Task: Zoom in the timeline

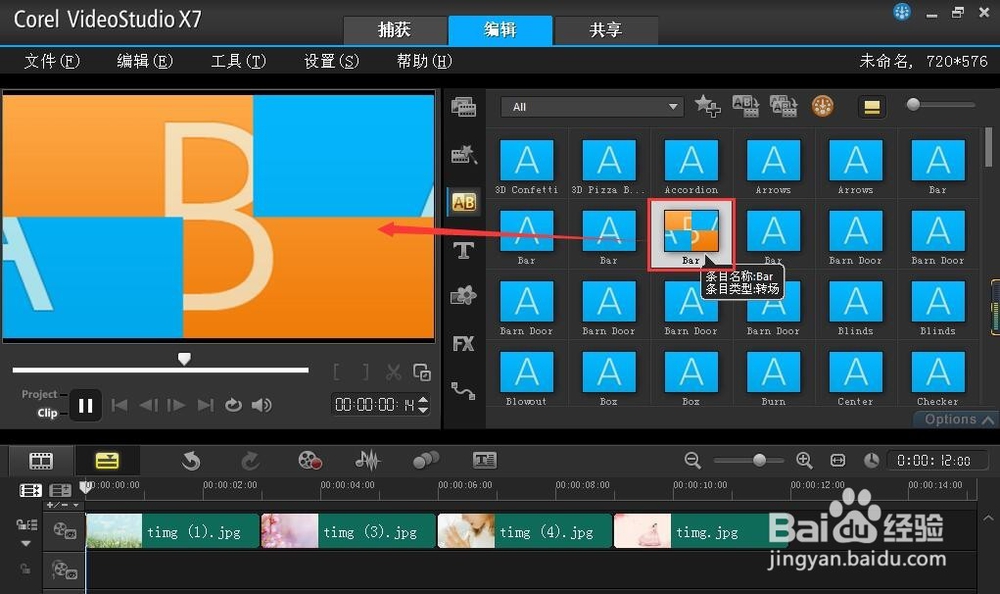Action: click(804, 460)
